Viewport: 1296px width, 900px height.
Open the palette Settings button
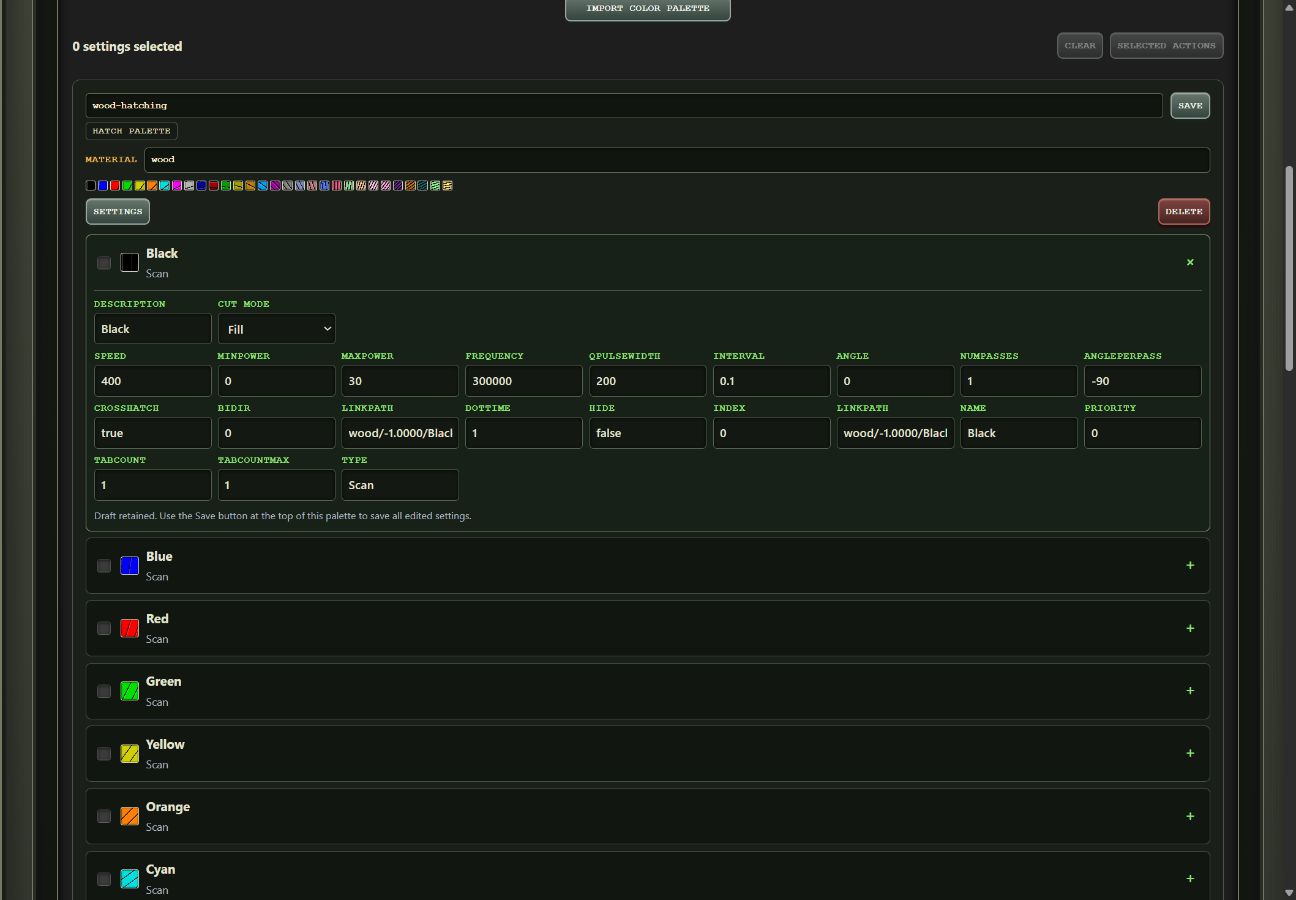(x=118, y=212)
